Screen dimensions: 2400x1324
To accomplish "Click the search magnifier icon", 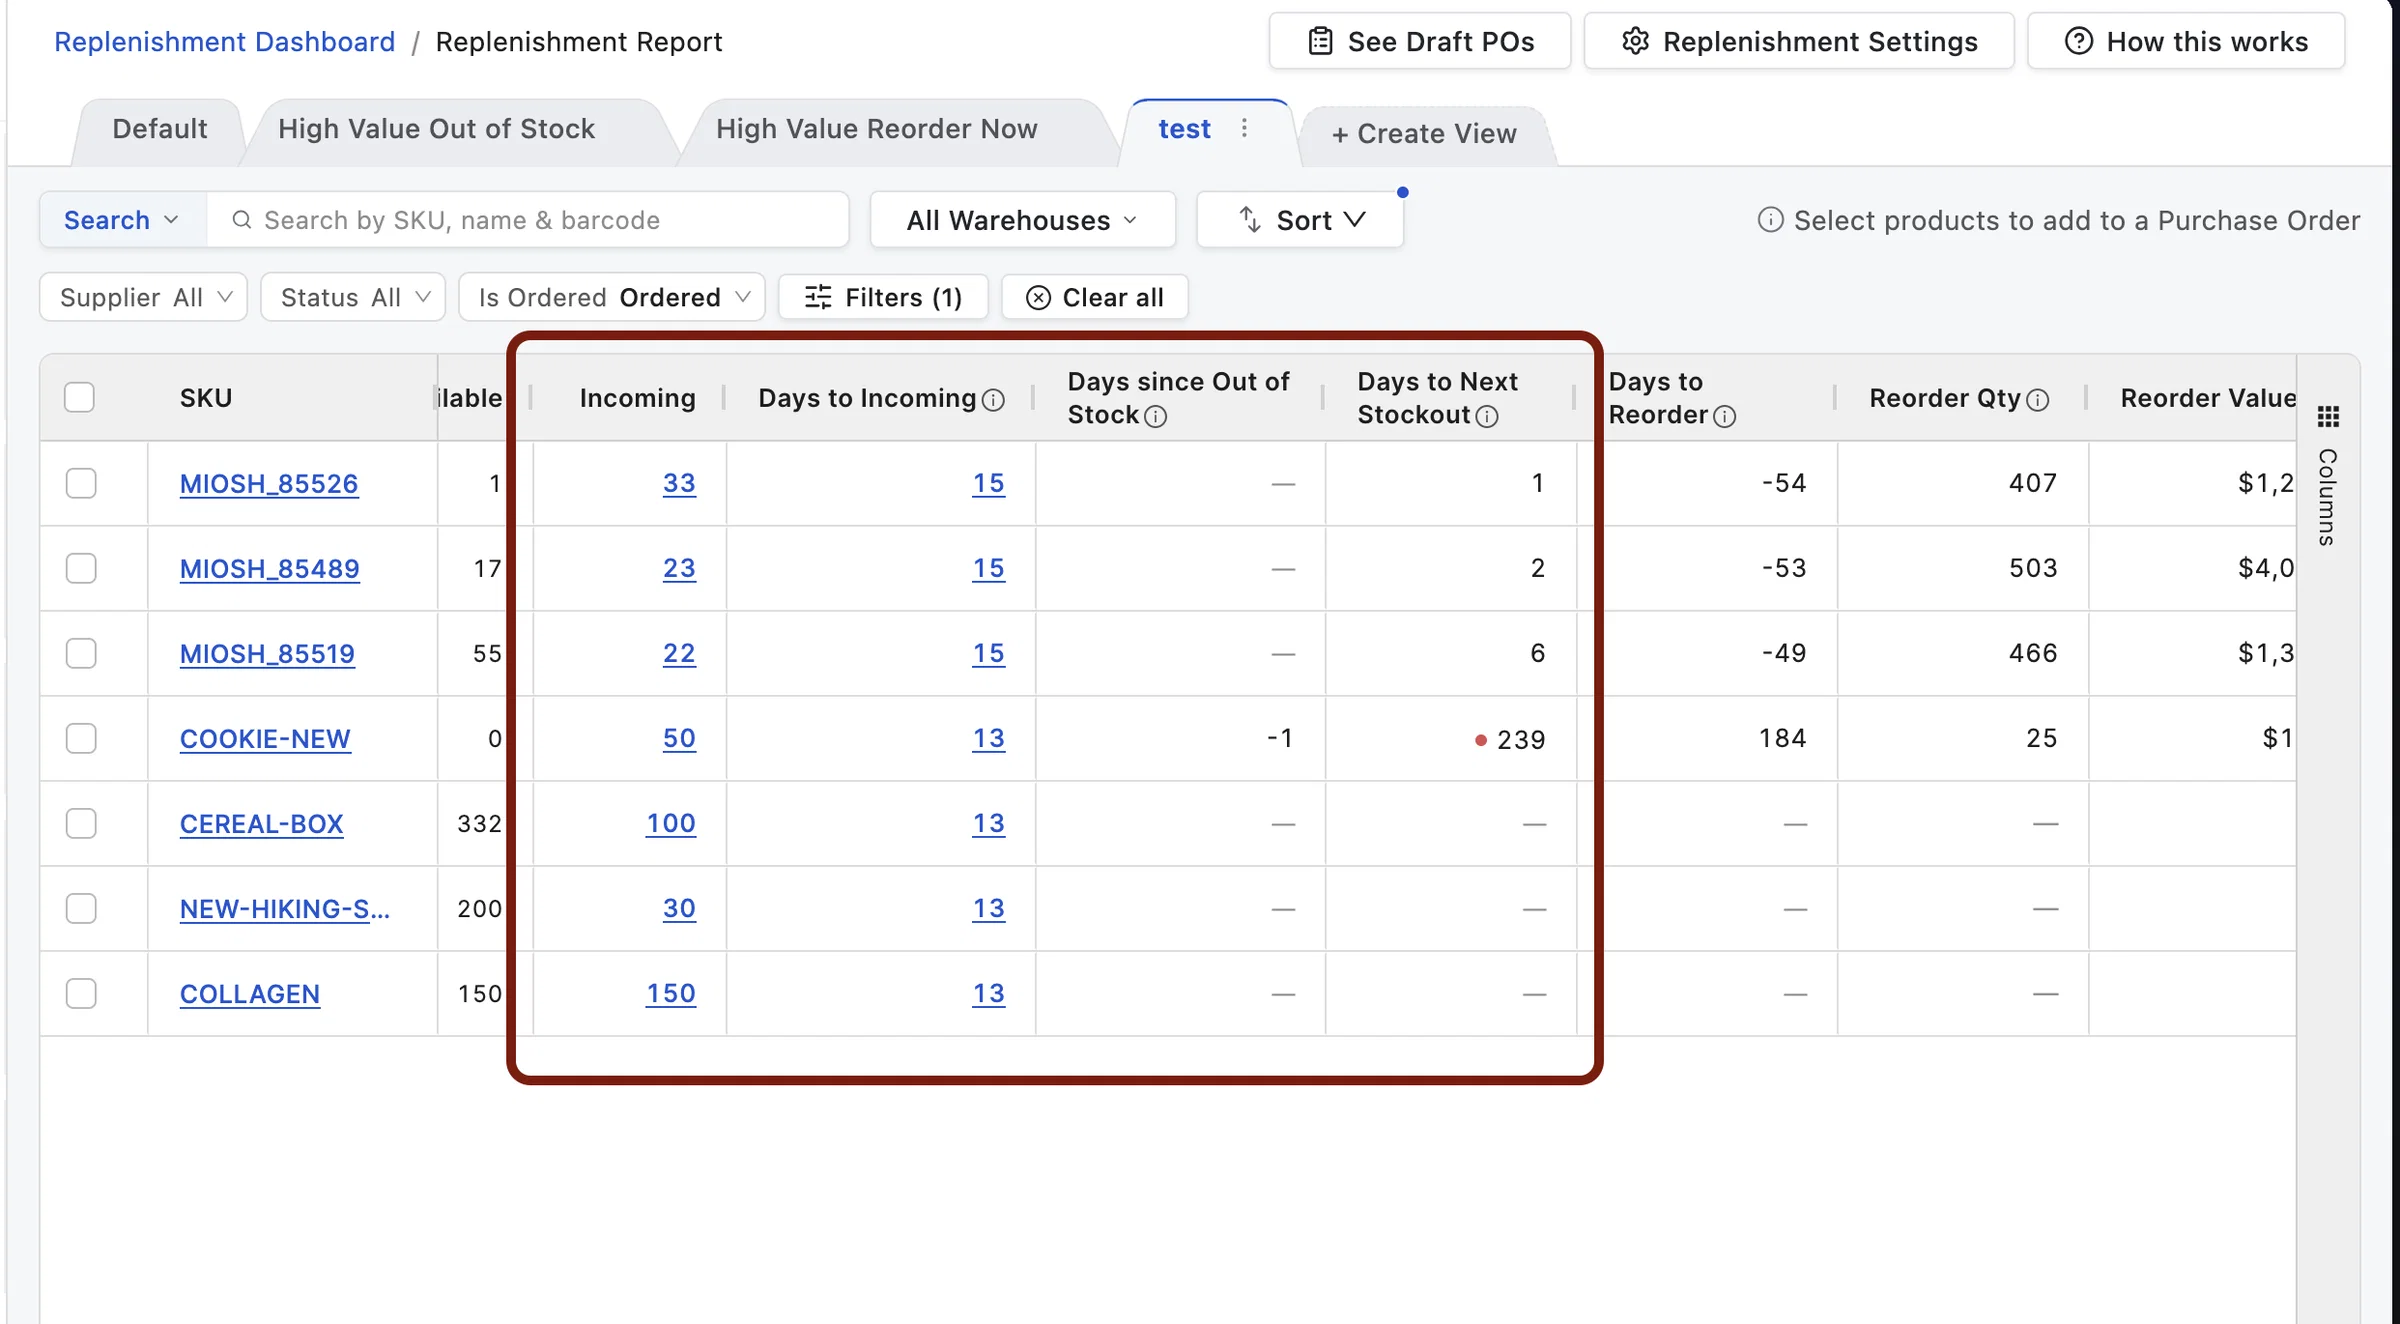I will click(x=241, y=219).
